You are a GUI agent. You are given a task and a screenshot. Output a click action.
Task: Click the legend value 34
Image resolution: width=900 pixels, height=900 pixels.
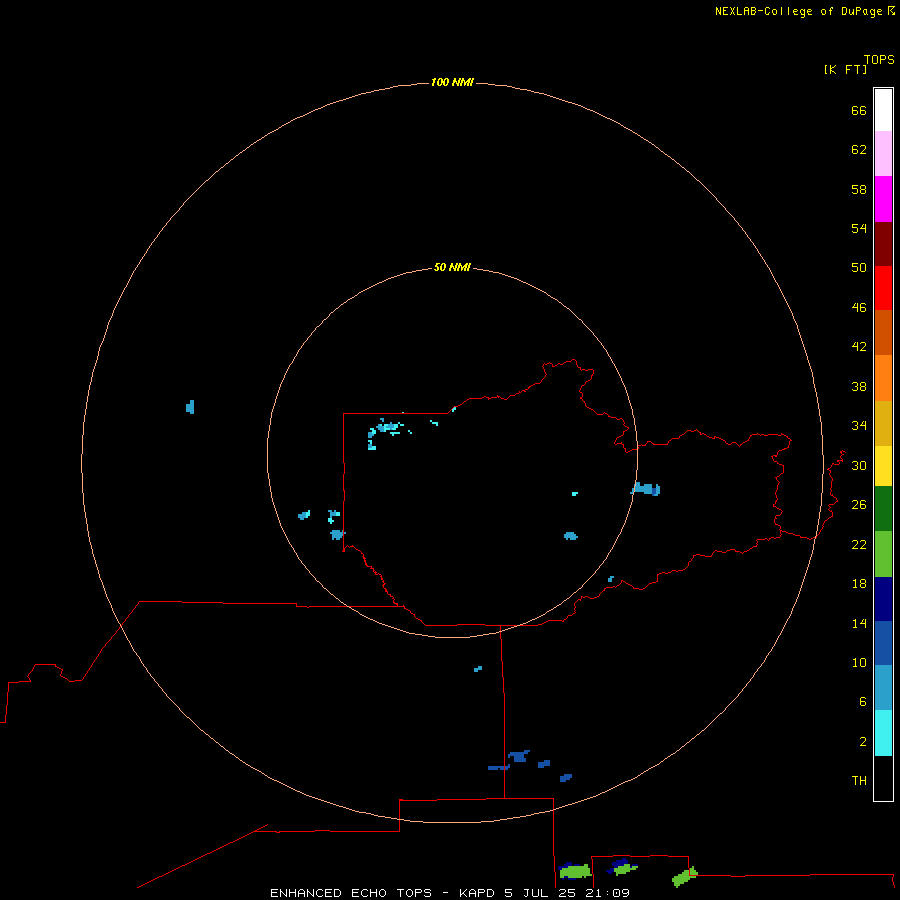click(x=859, y=425)
